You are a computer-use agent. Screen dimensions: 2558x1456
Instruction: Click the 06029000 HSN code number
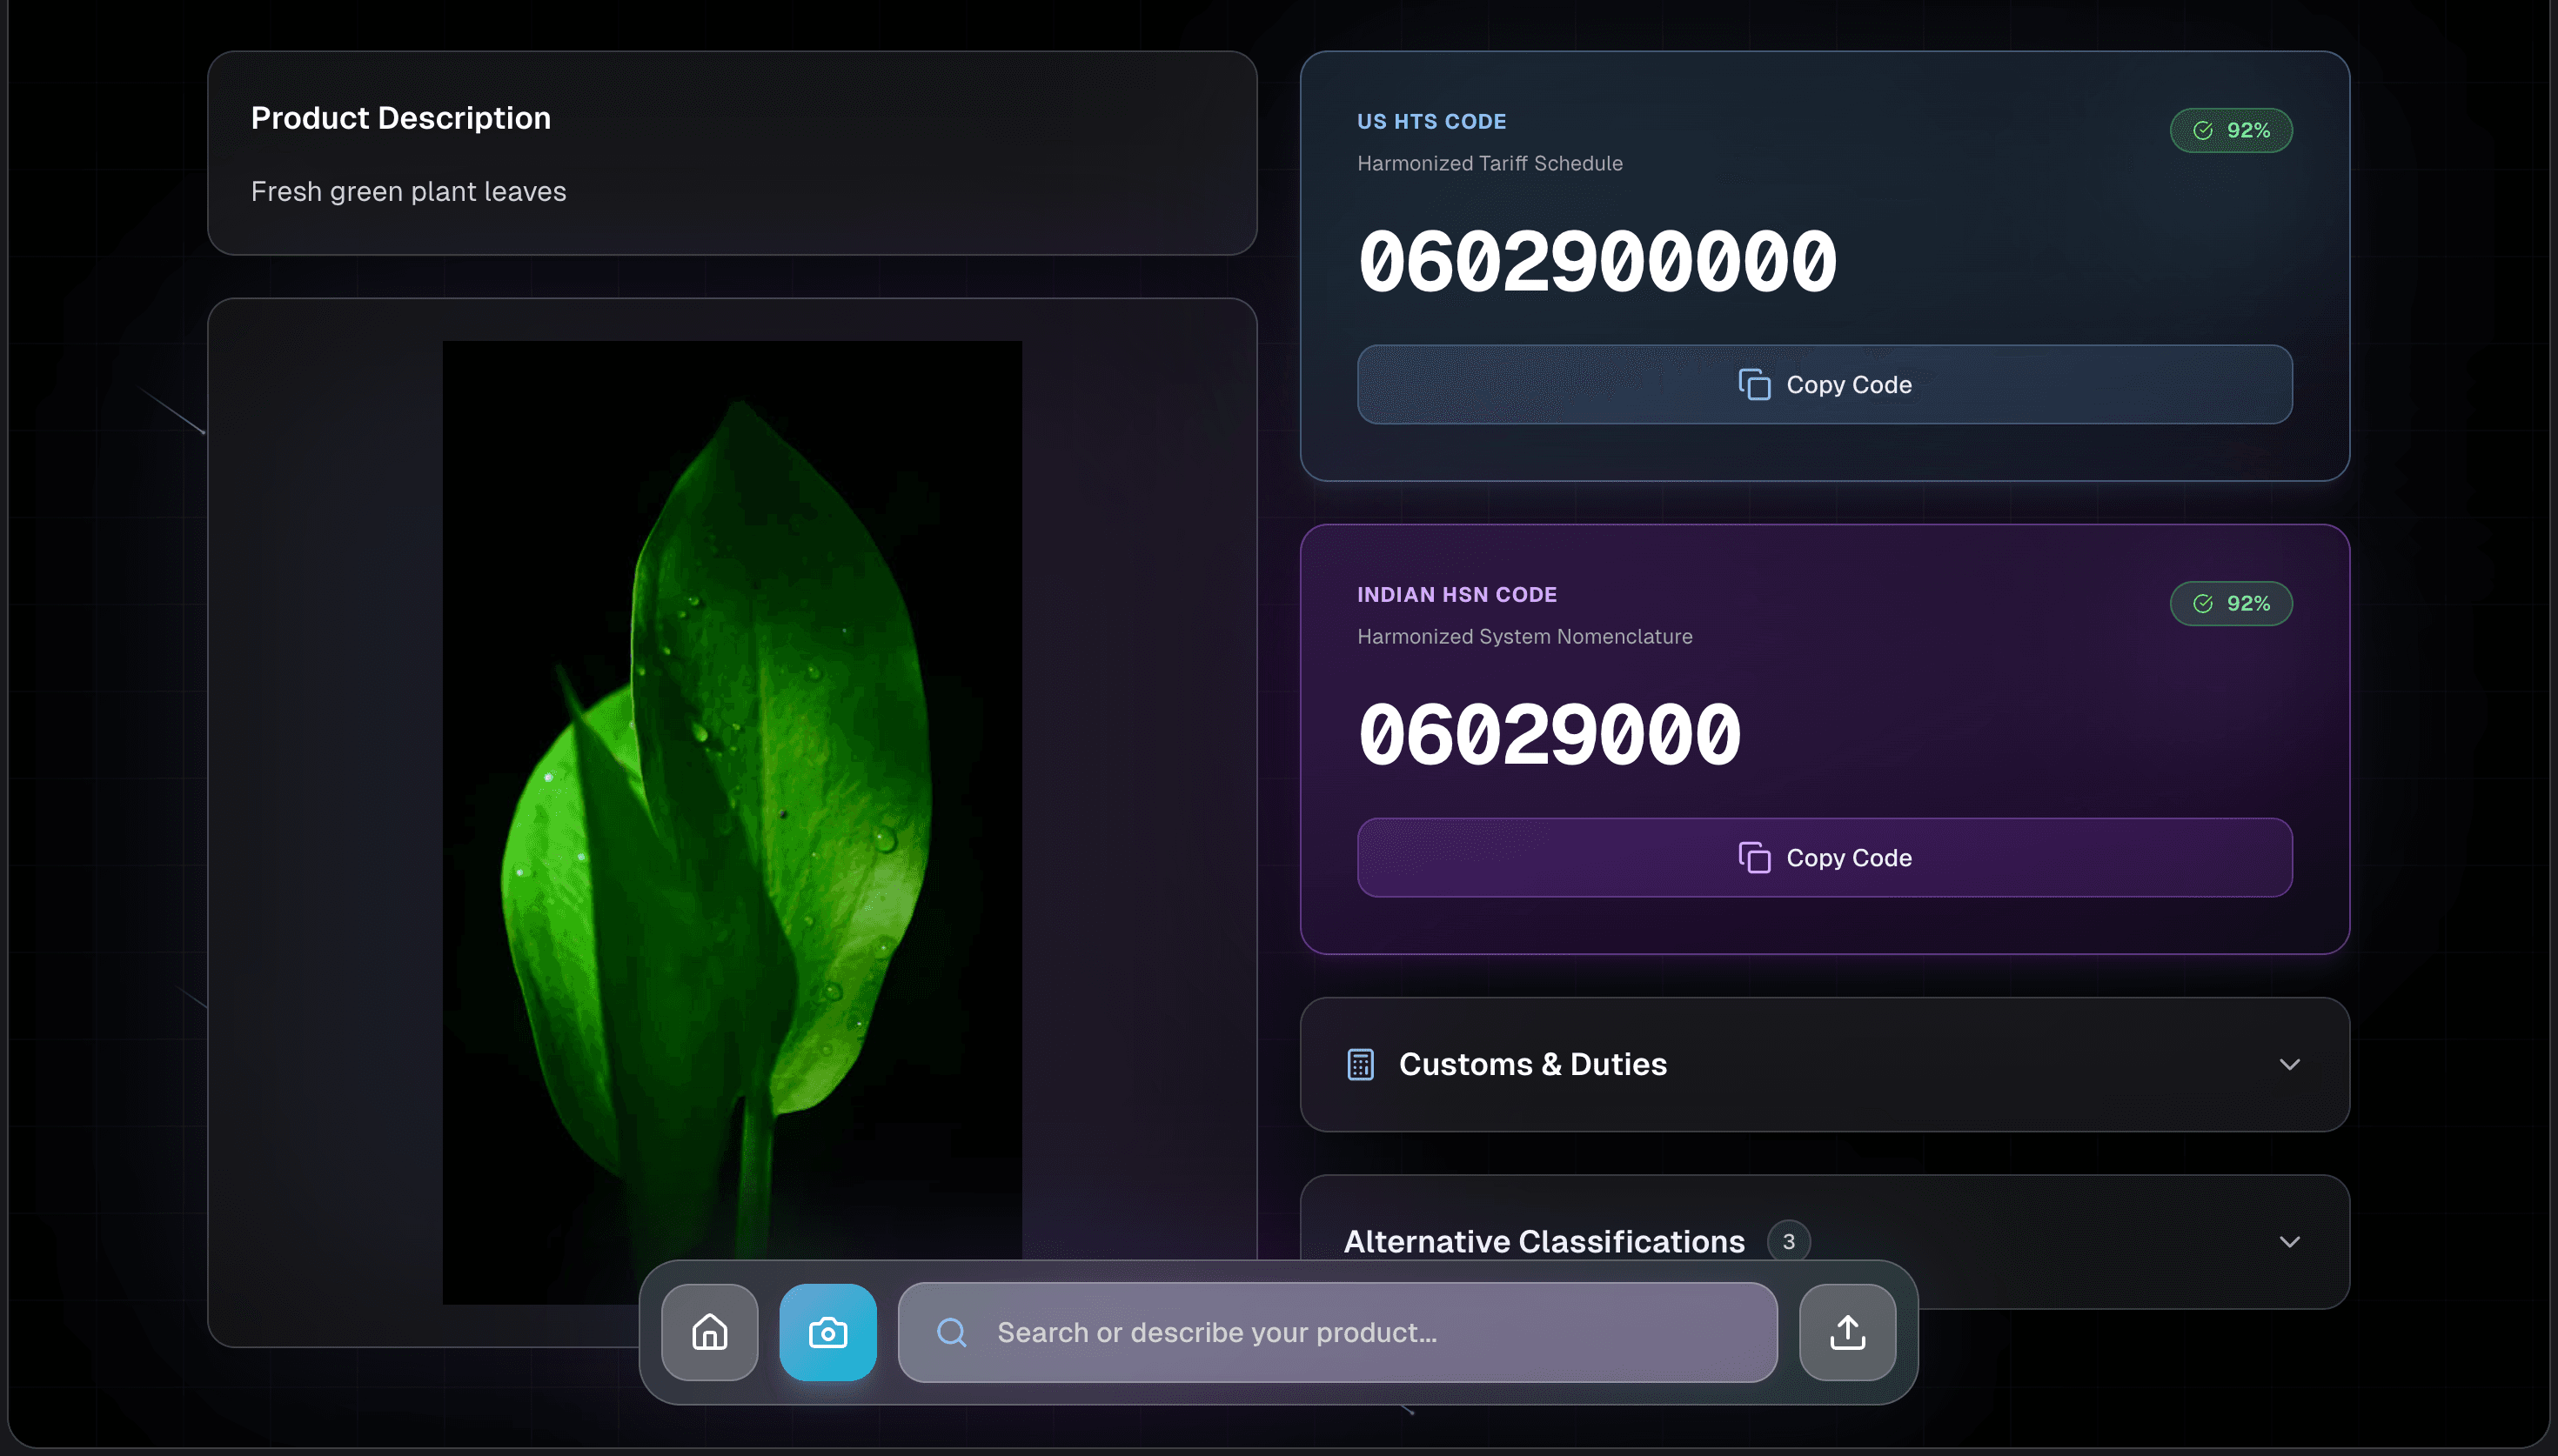pyautogui.click(x=1548, y=735)
